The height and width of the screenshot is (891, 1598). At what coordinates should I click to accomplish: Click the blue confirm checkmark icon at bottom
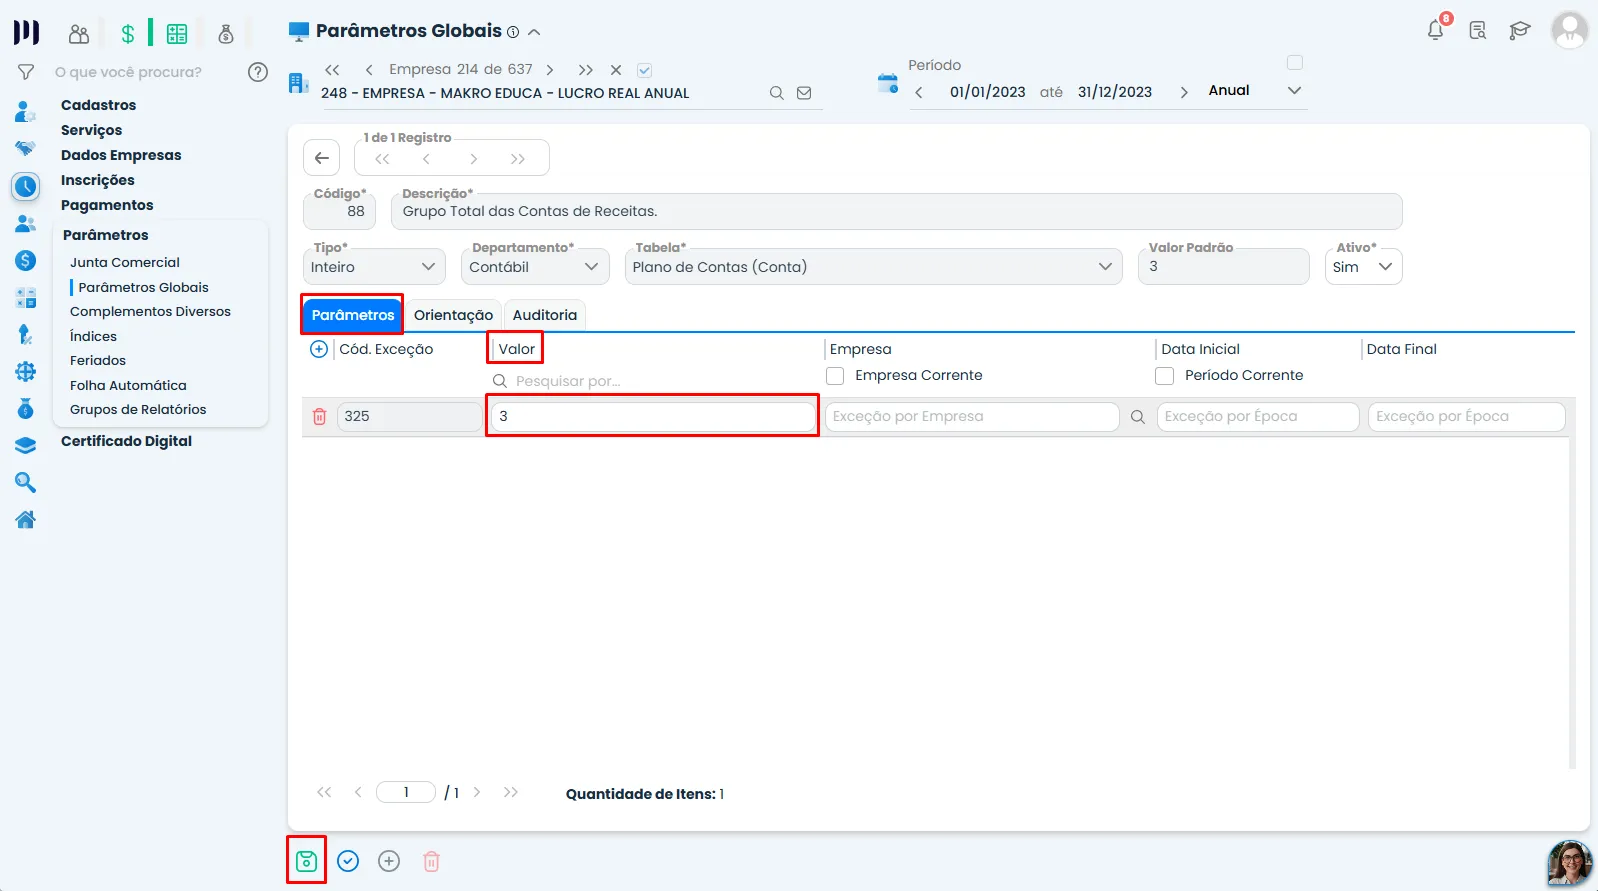[x=348, y=861]
